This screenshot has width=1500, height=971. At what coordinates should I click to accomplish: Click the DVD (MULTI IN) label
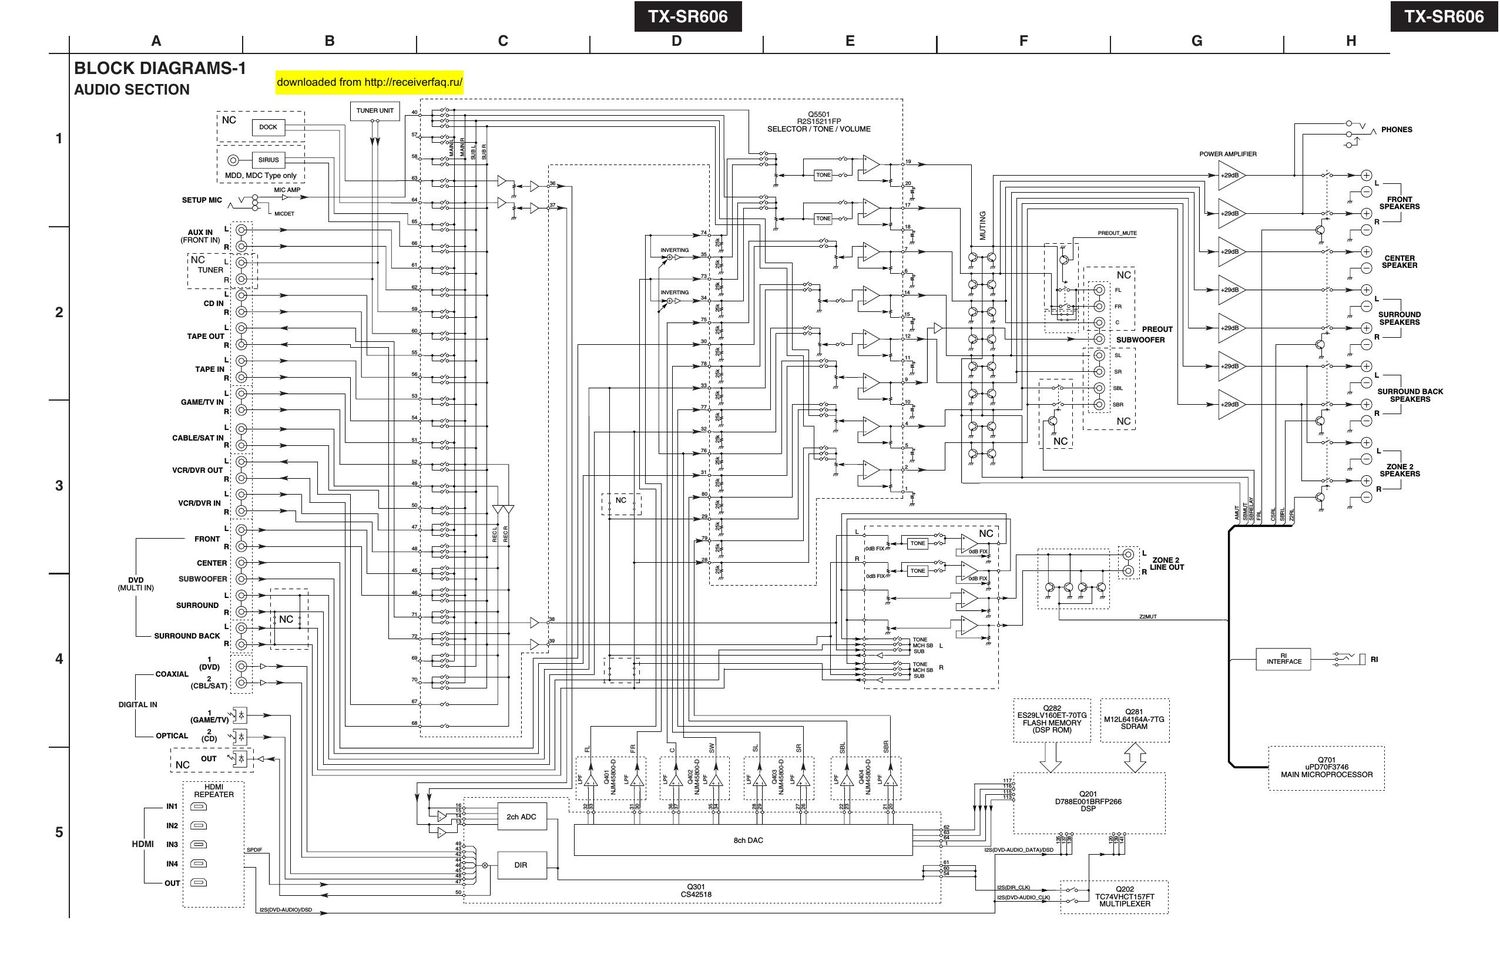(136, 584)
